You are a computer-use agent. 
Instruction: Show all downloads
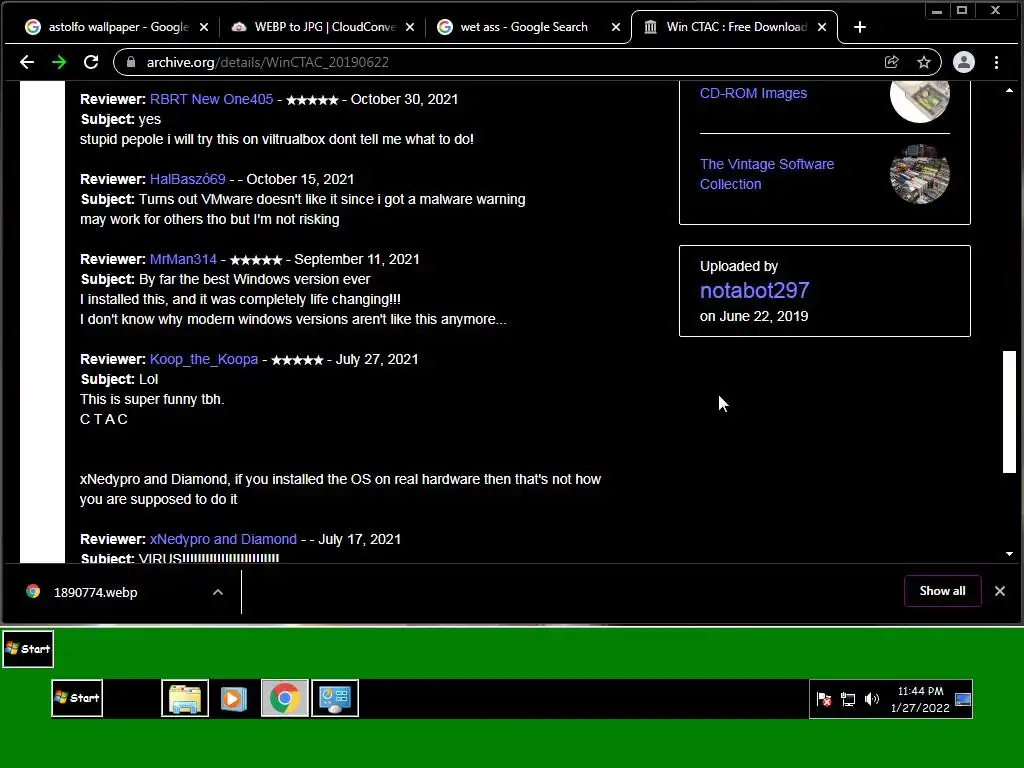pos(942,591)
